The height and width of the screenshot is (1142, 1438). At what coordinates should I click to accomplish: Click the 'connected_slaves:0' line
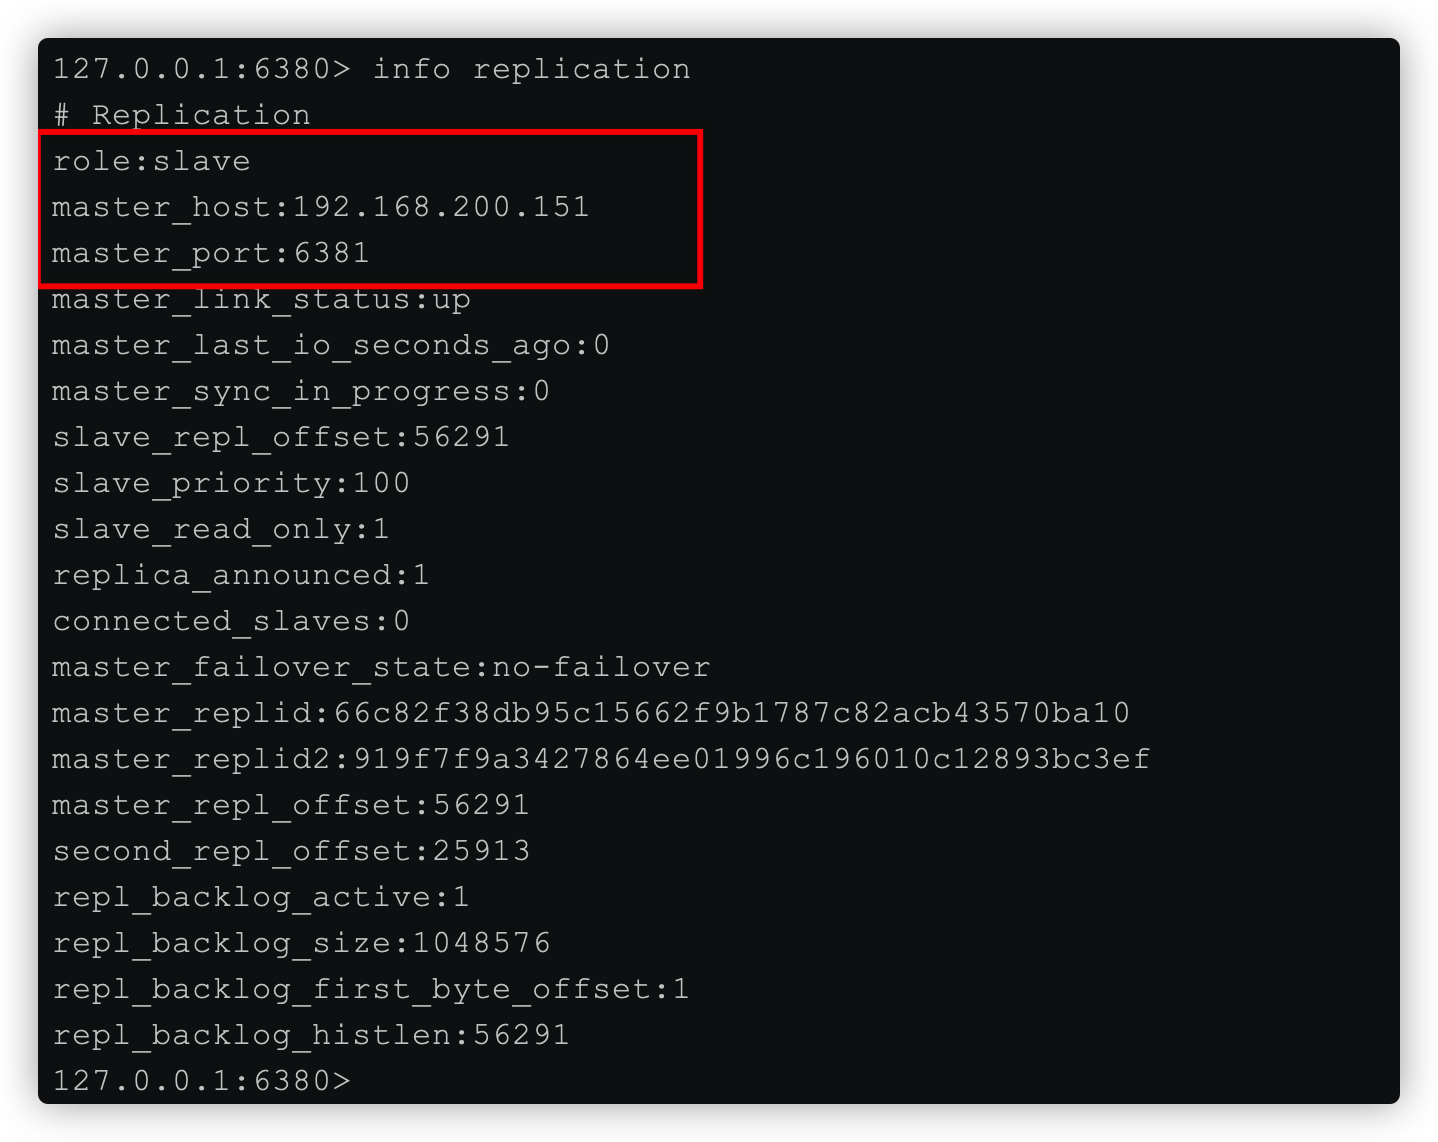[231, 621]
